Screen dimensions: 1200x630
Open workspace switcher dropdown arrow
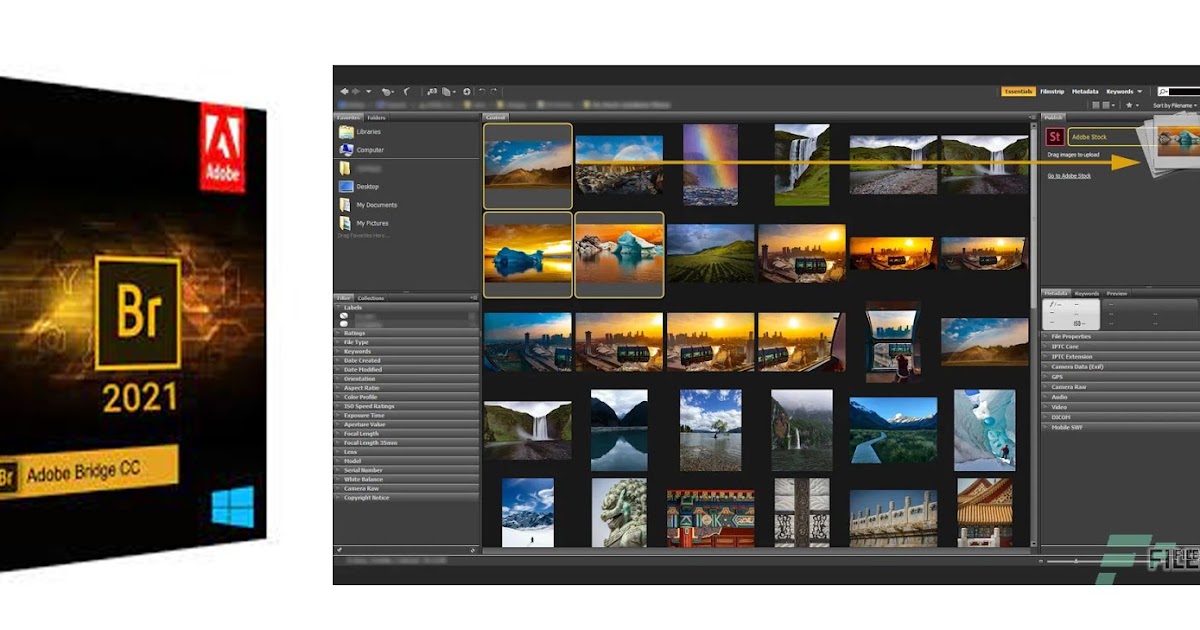1139,92
